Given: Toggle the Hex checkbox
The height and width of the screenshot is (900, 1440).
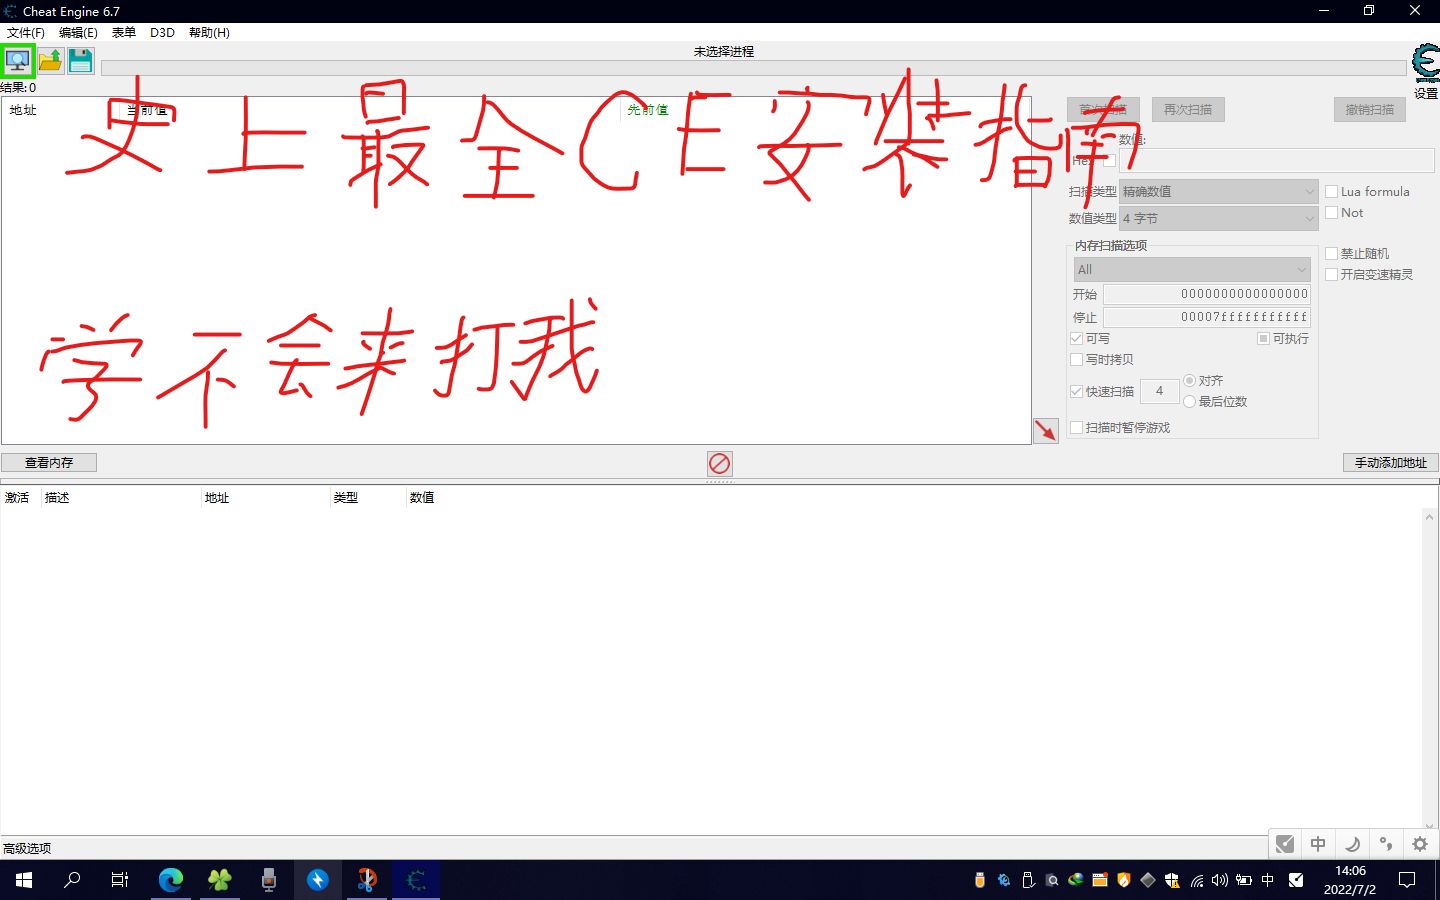Looking at the screenshot, I should (1108, 160).
